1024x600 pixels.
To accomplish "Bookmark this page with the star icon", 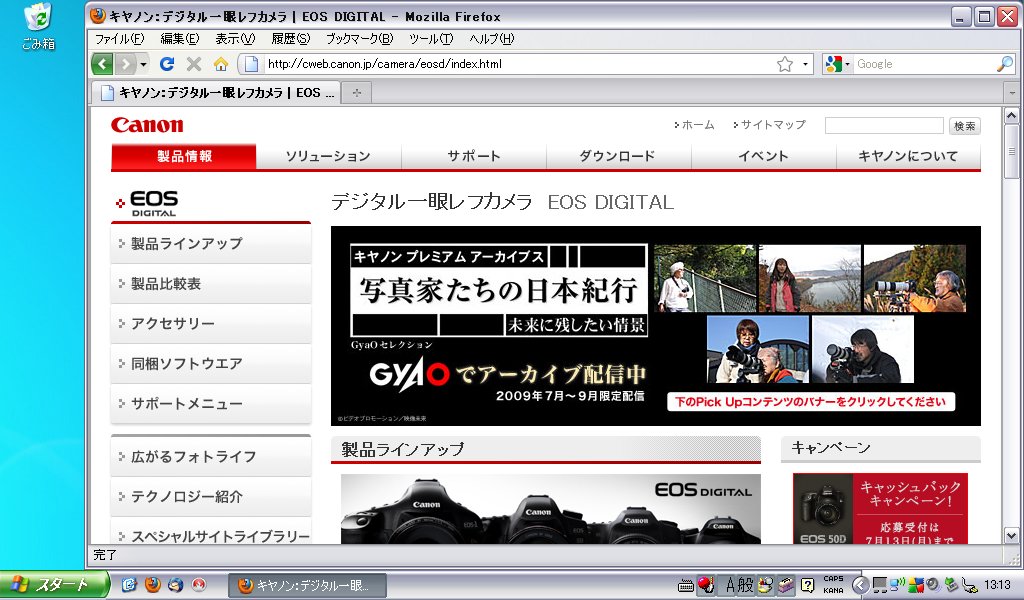I will [x=784, y=64].
